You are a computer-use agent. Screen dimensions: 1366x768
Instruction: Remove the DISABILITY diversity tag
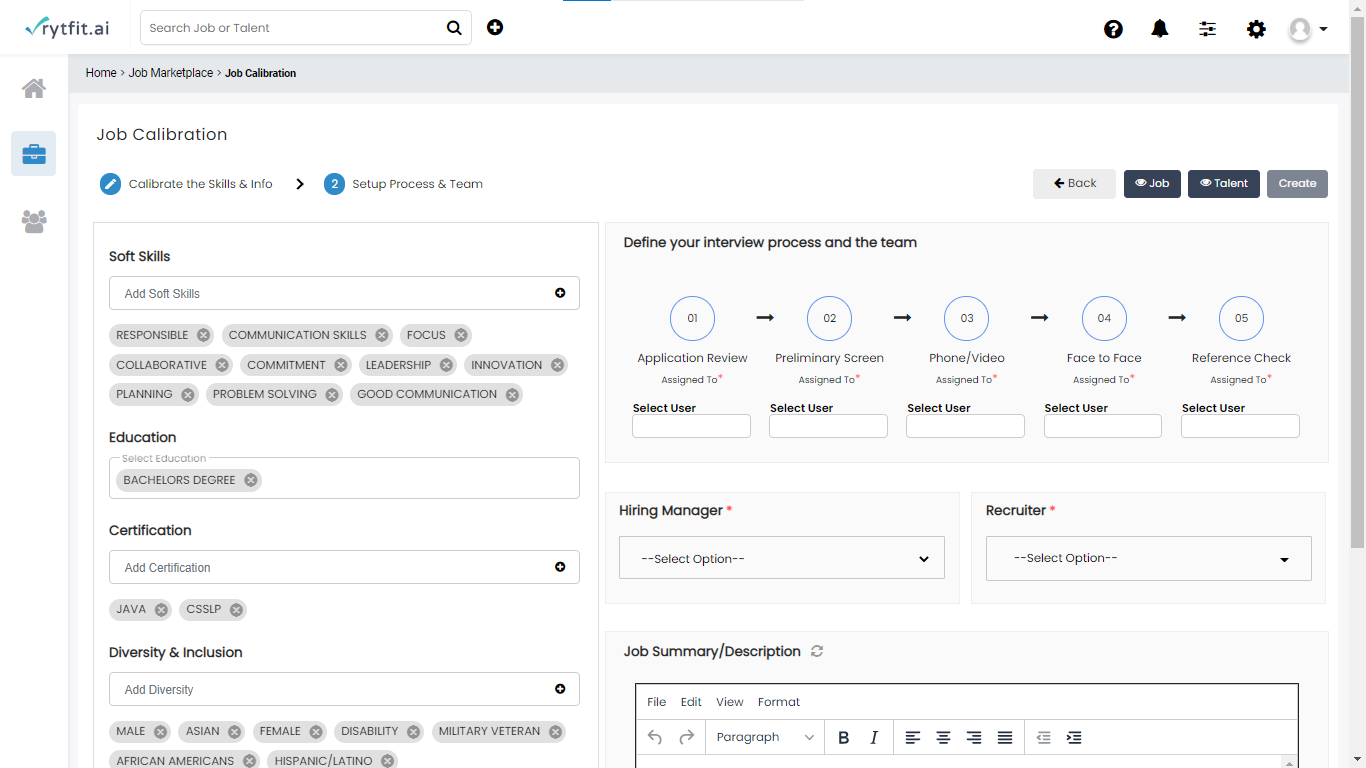click(x=413, y=731)
